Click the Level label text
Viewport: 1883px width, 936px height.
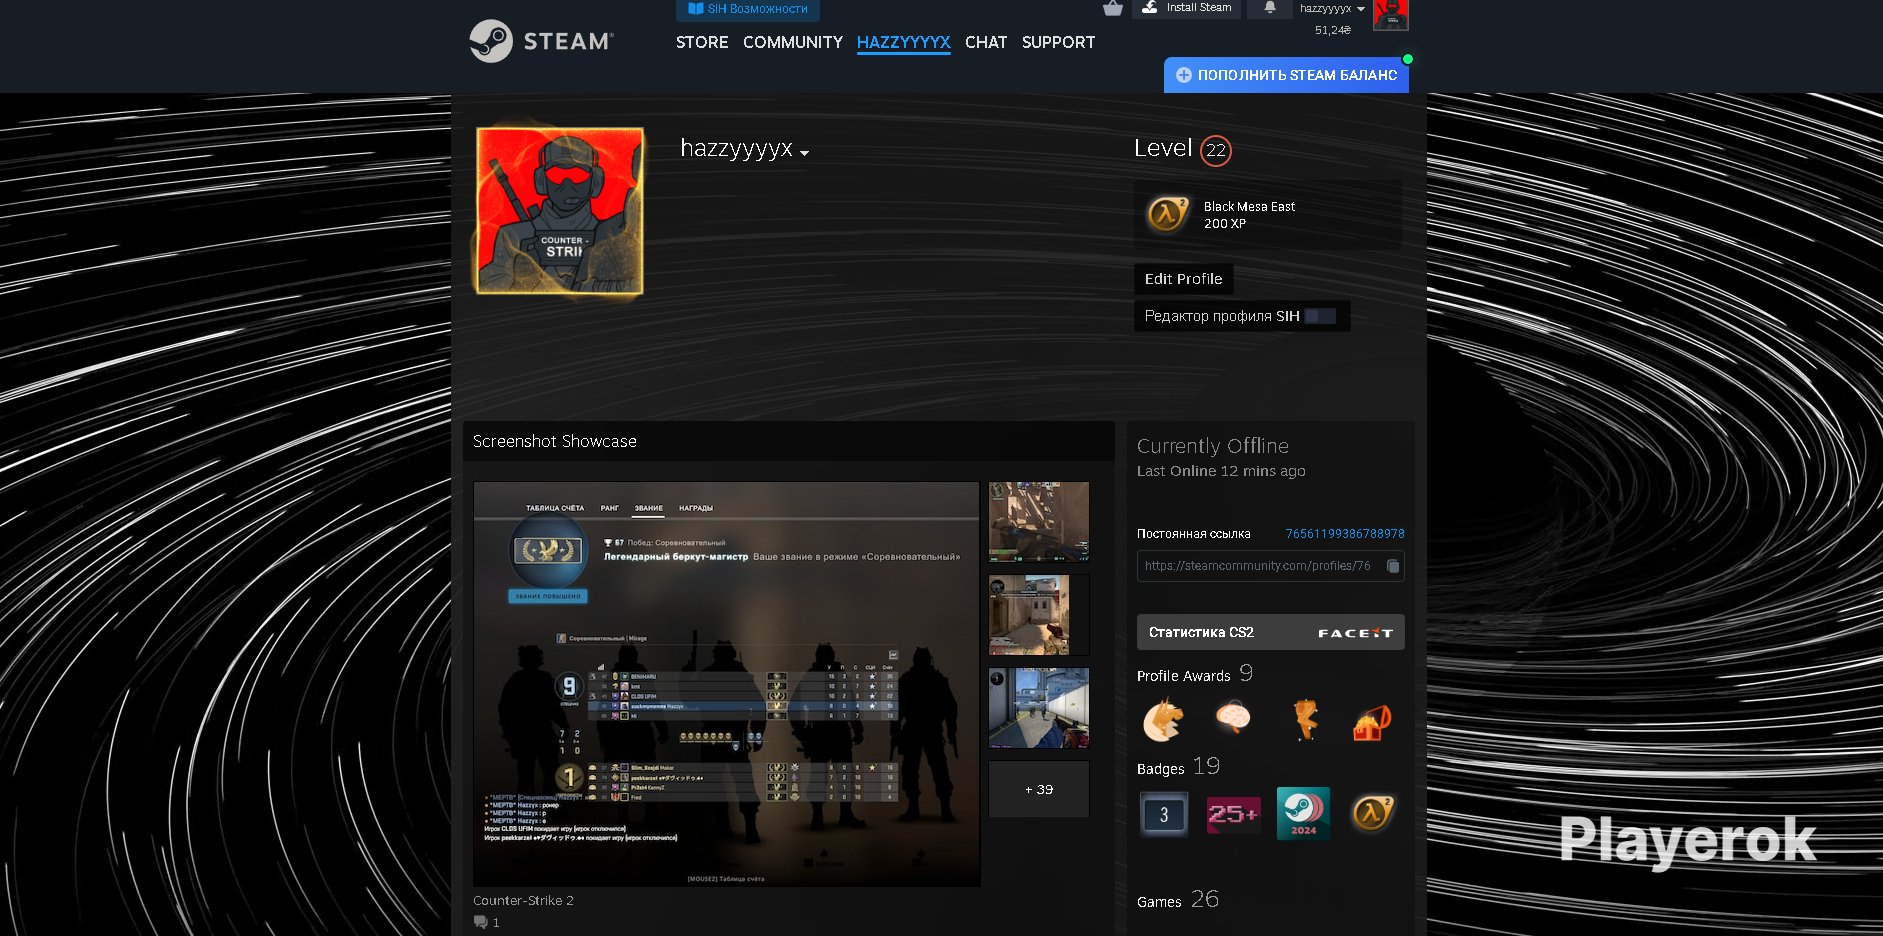pos(1163,148)
